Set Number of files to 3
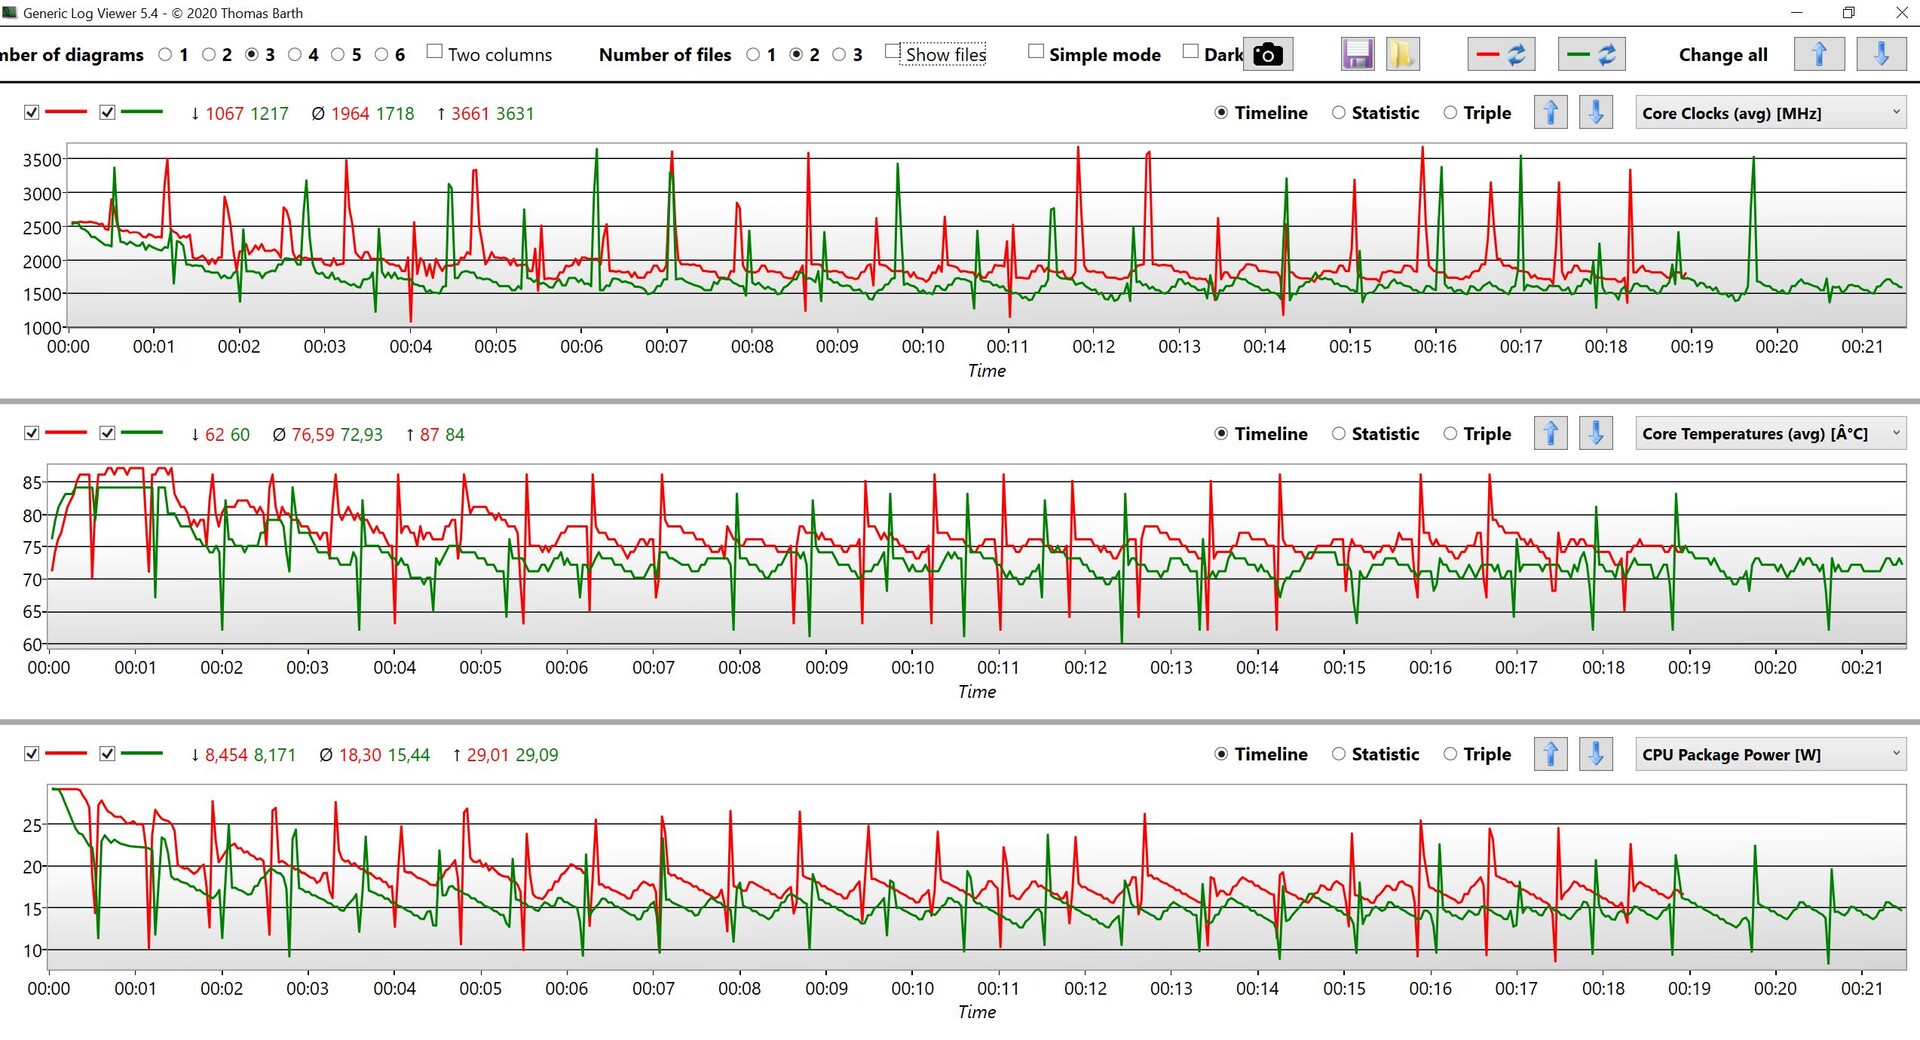Image resolution: width=1920 pixels, height=1040 pixels. pyautogui.click(x=839, y=55)
